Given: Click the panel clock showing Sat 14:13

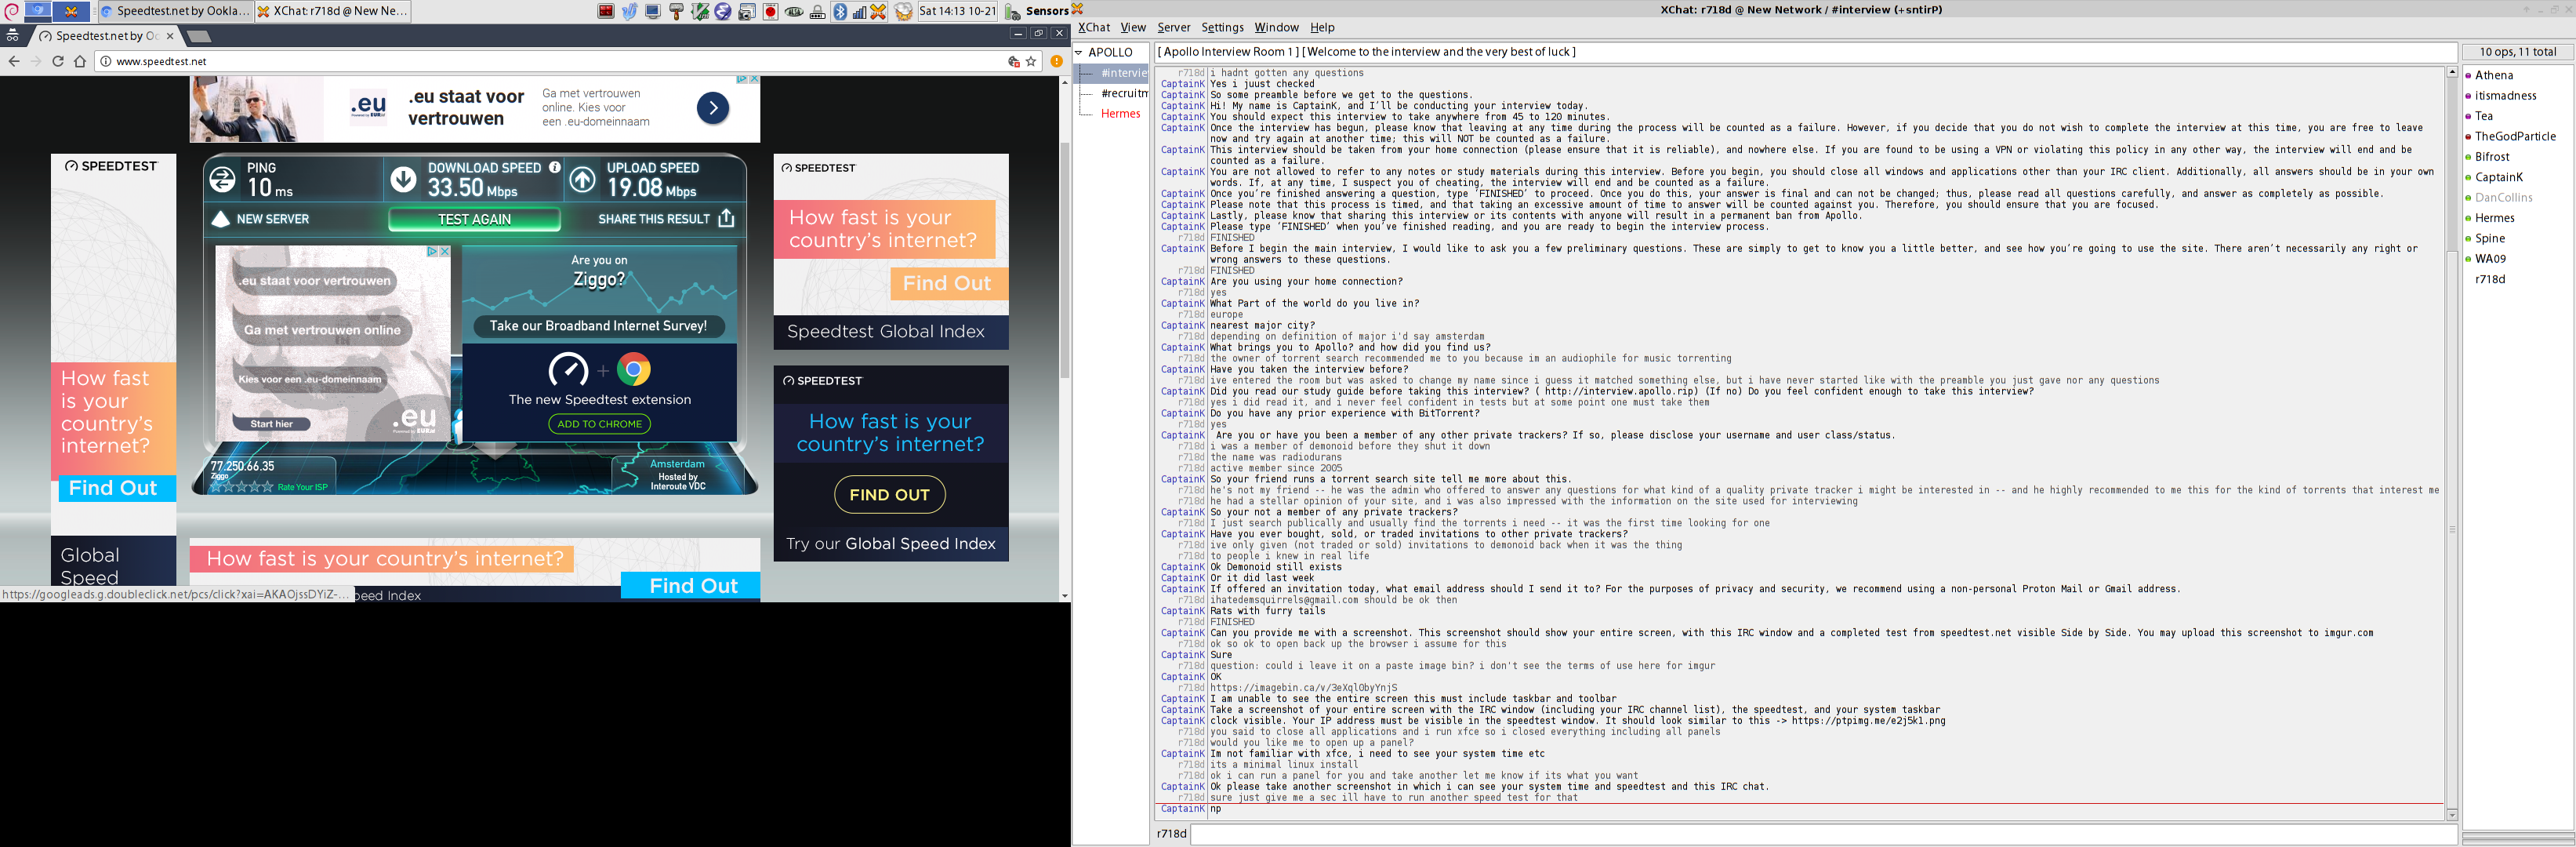Looking at the screenshot, I should coord(957,11).
